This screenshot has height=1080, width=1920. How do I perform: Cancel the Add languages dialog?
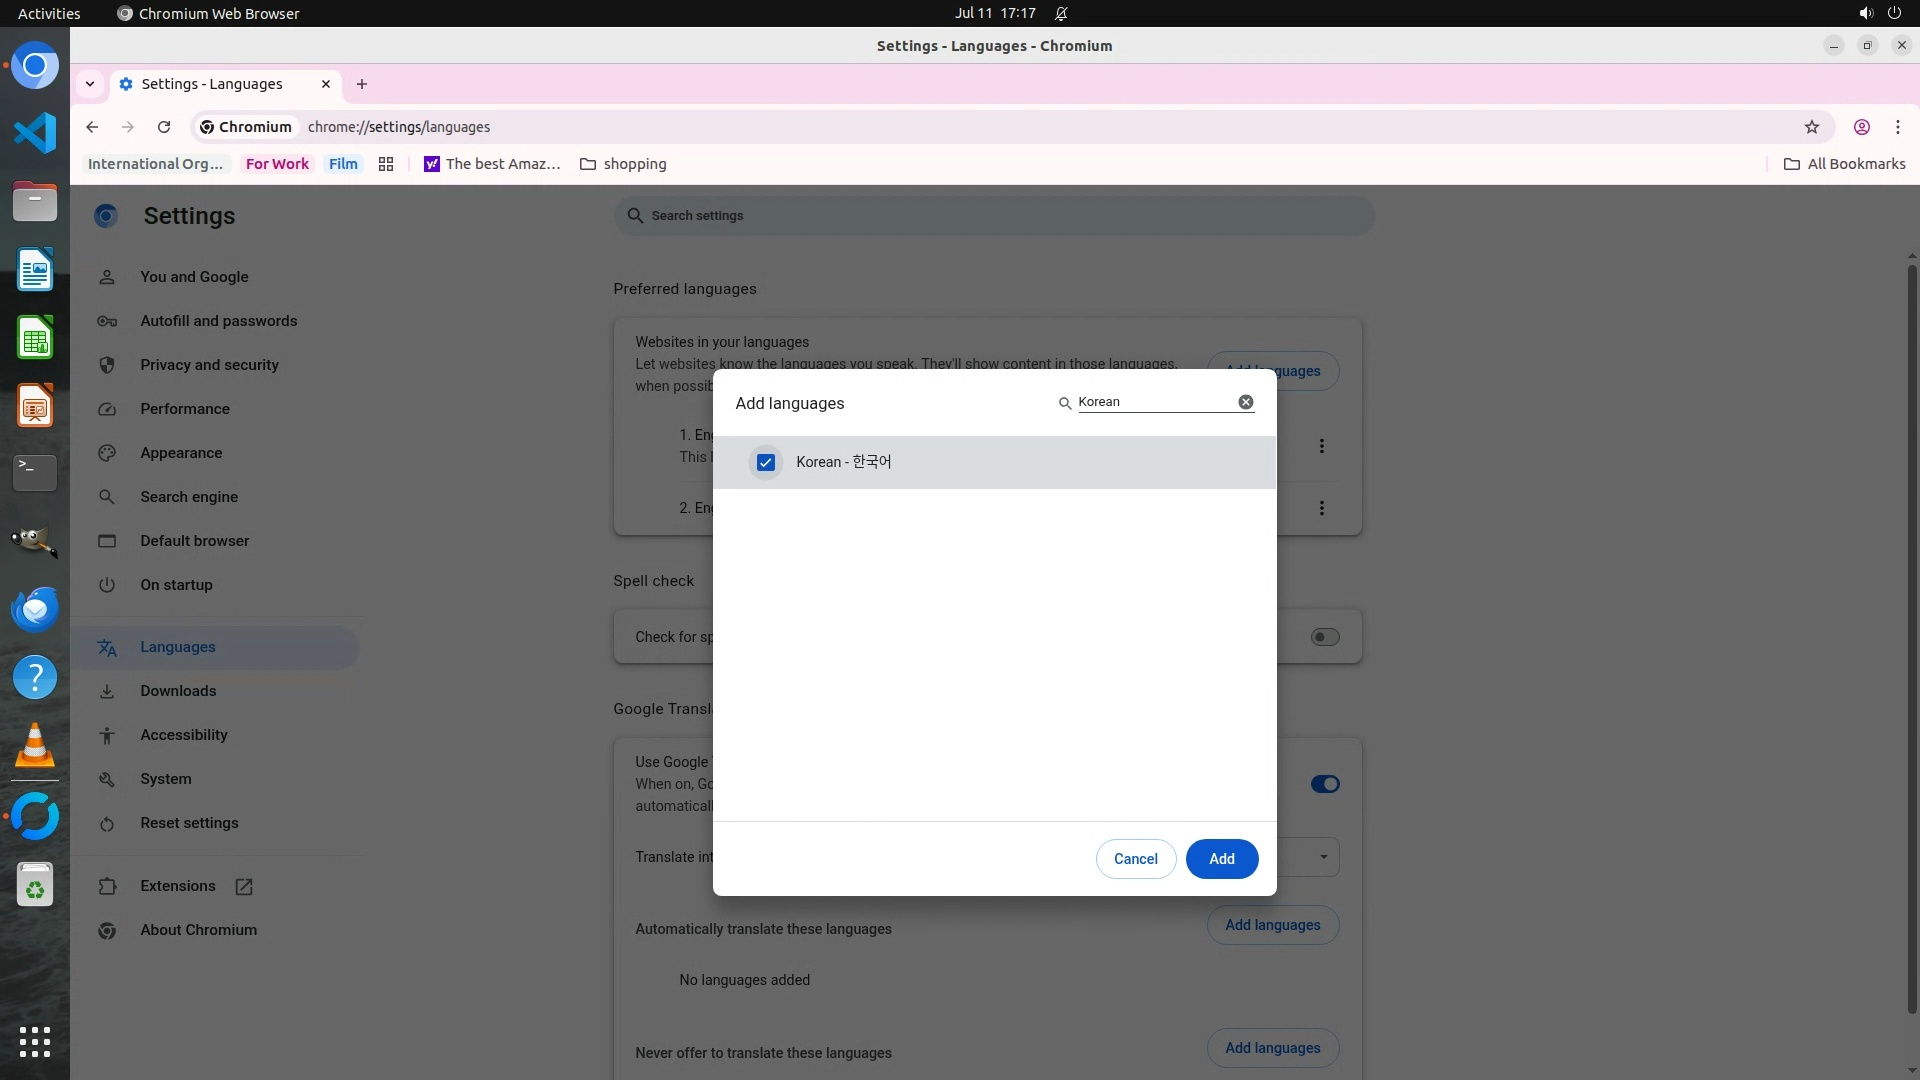1135,859
